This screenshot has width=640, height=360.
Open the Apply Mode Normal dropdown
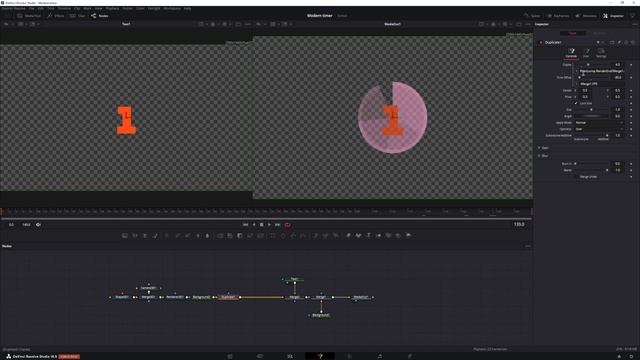599,122
